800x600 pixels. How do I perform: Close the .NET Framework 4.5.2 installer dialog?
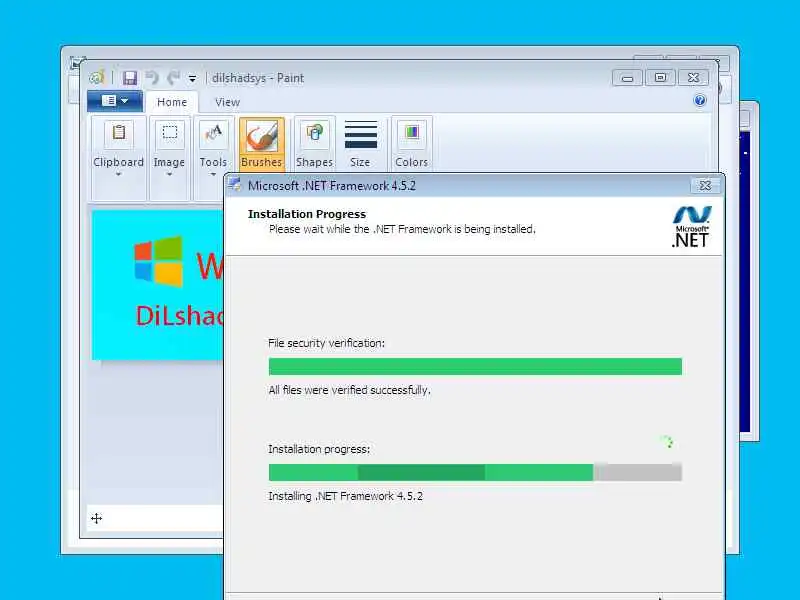(705, 185)
